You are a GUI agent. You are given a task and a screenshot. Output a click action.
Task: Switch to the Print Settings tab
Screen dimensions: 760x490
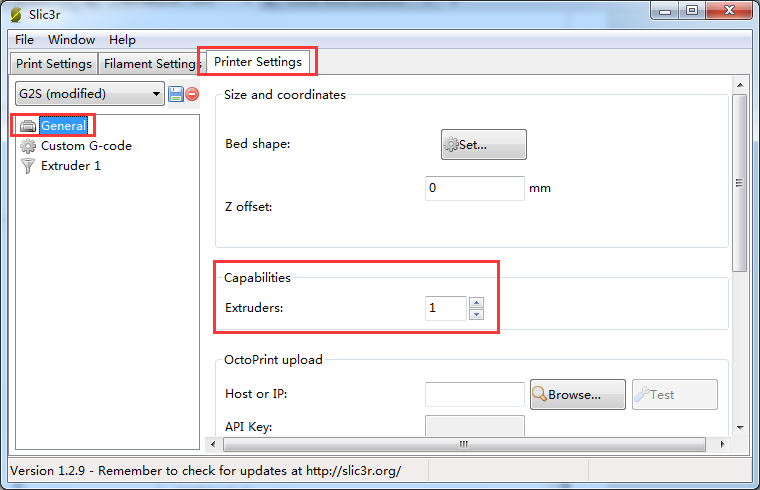click(x=54, y=63)
